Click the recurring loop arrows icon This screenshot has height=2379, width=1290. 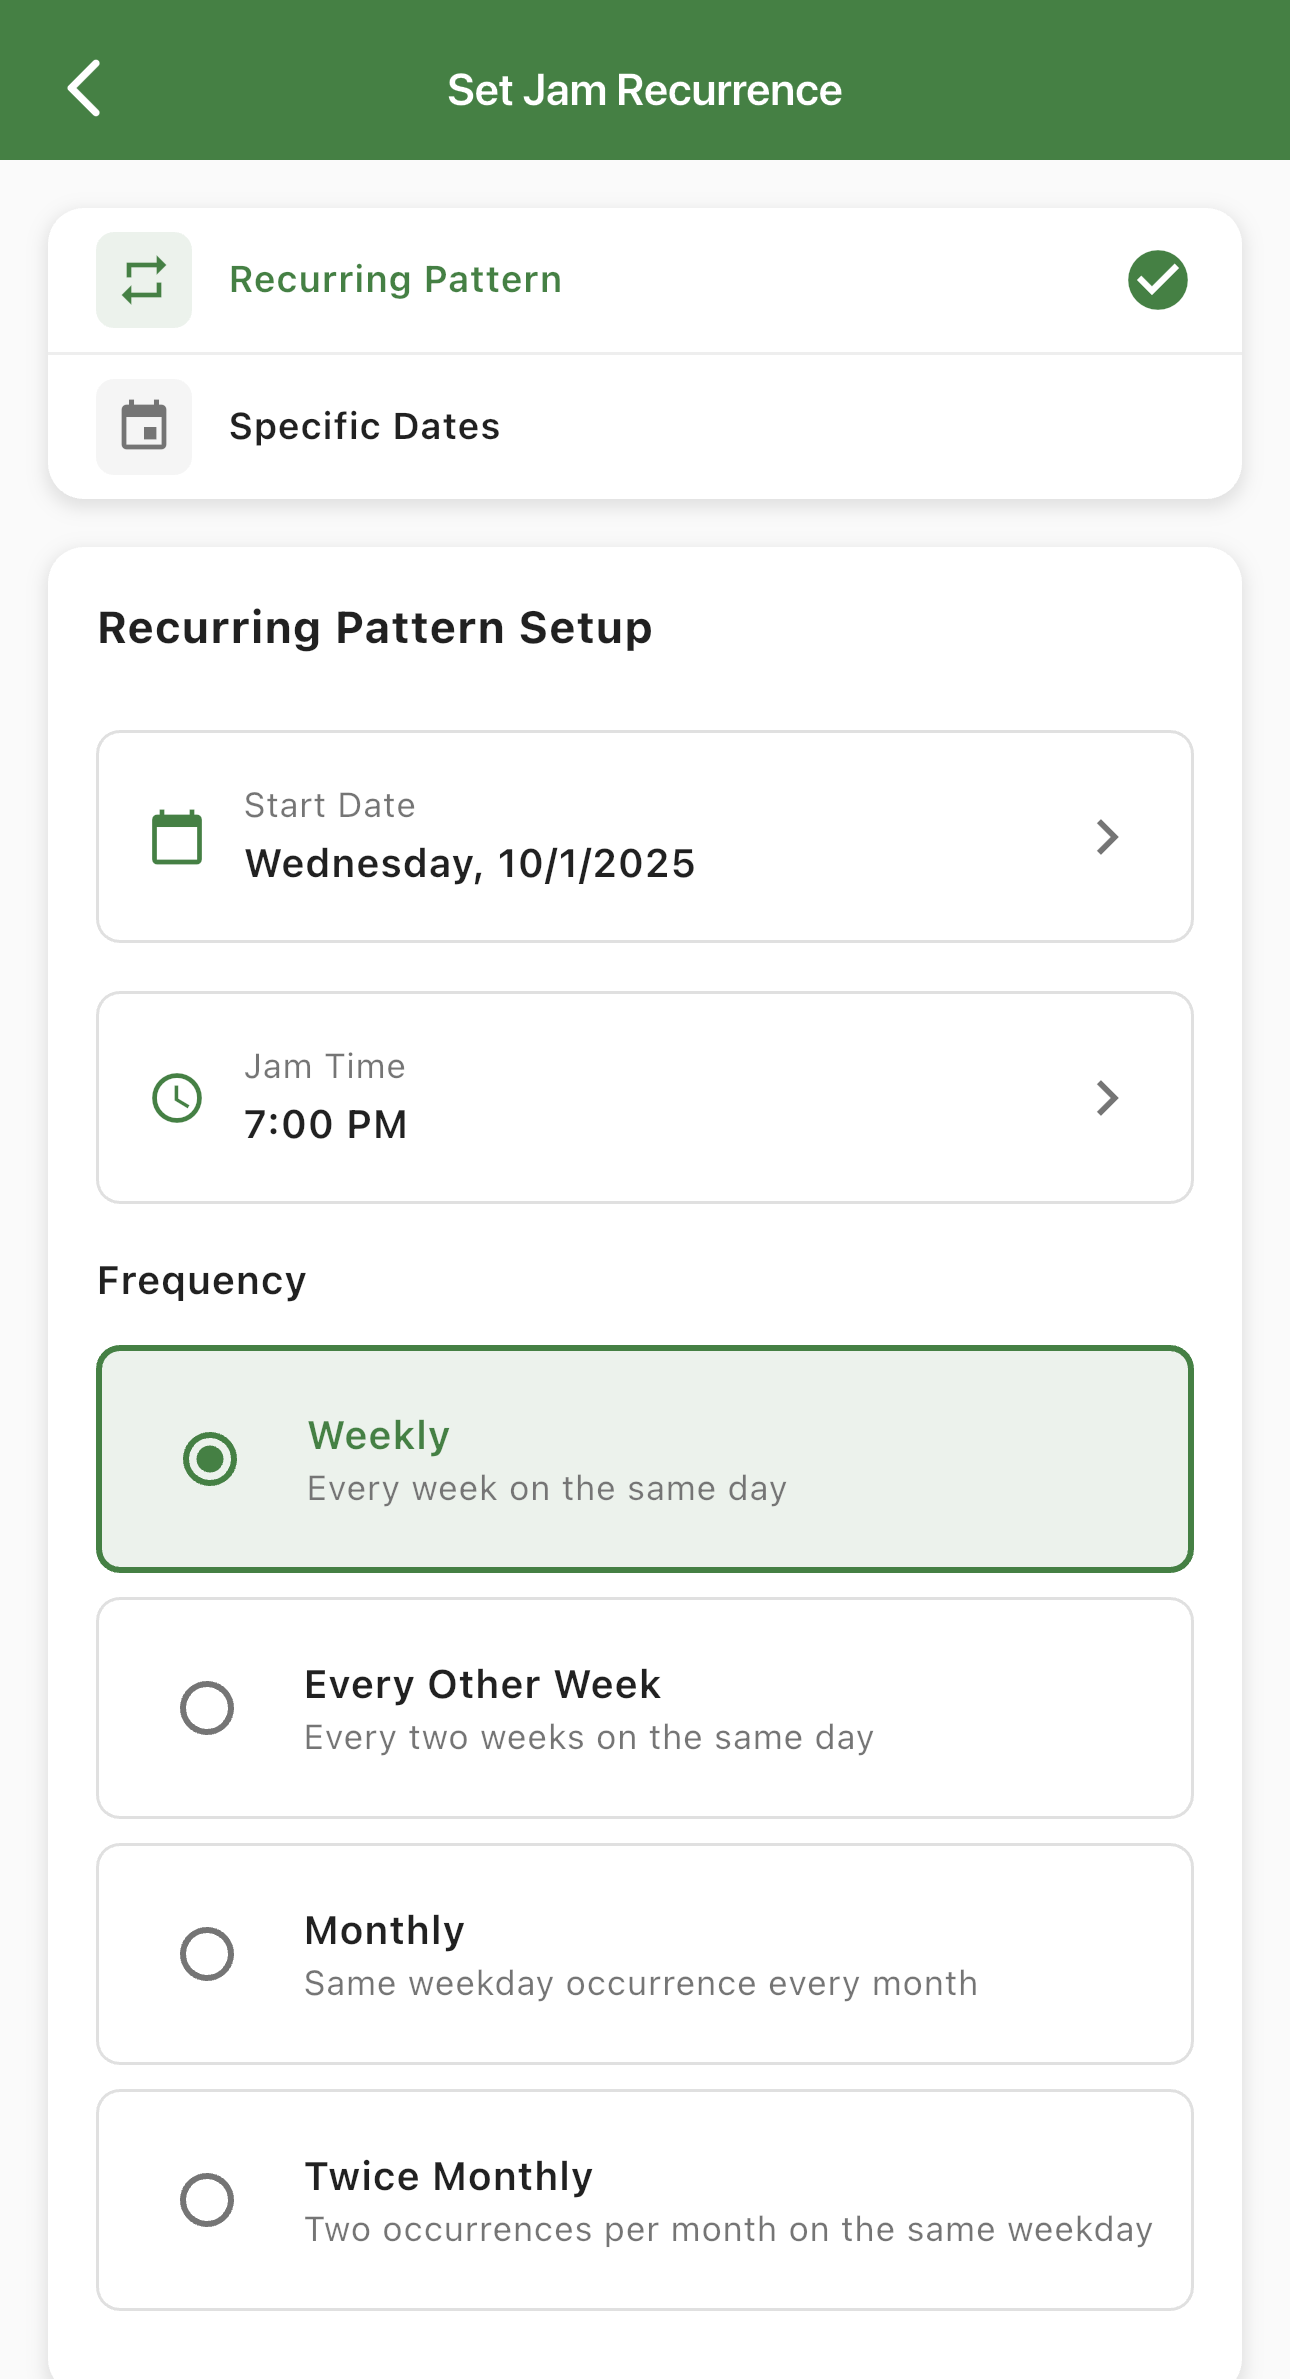144,280
